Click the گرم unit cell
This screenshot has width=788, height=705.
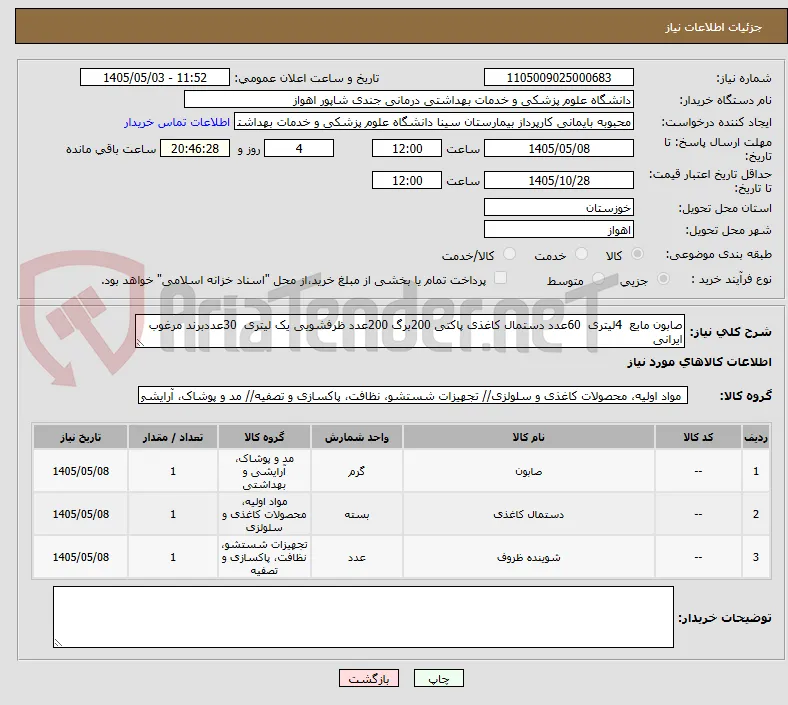357,471
